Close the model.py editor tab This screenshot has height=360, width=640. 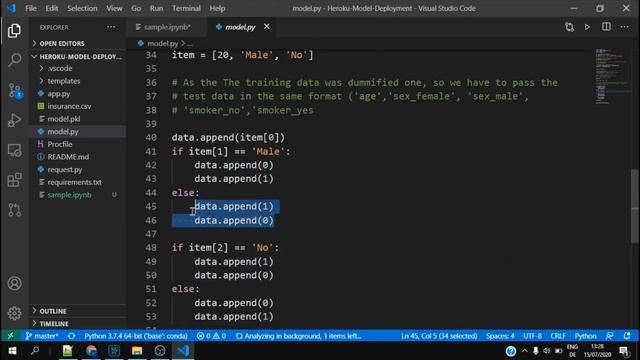point(267,27)
